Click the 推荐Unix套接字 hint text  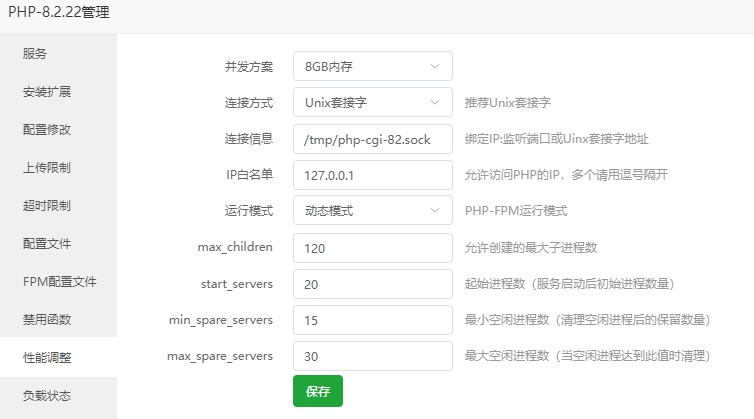coord(507,102)
